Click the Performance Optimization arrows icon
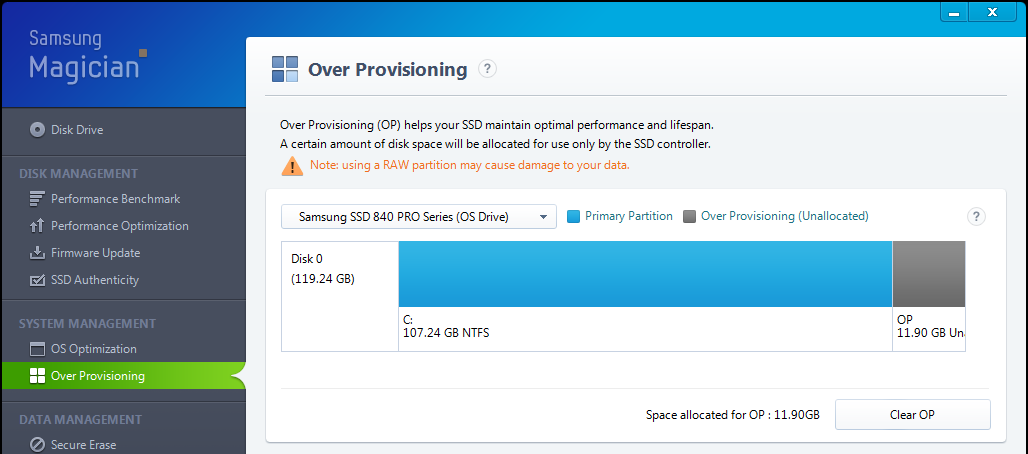Image resolution: width=1028 pixels, height=454 pixels. pyautogui.click(x=37, y=226)
